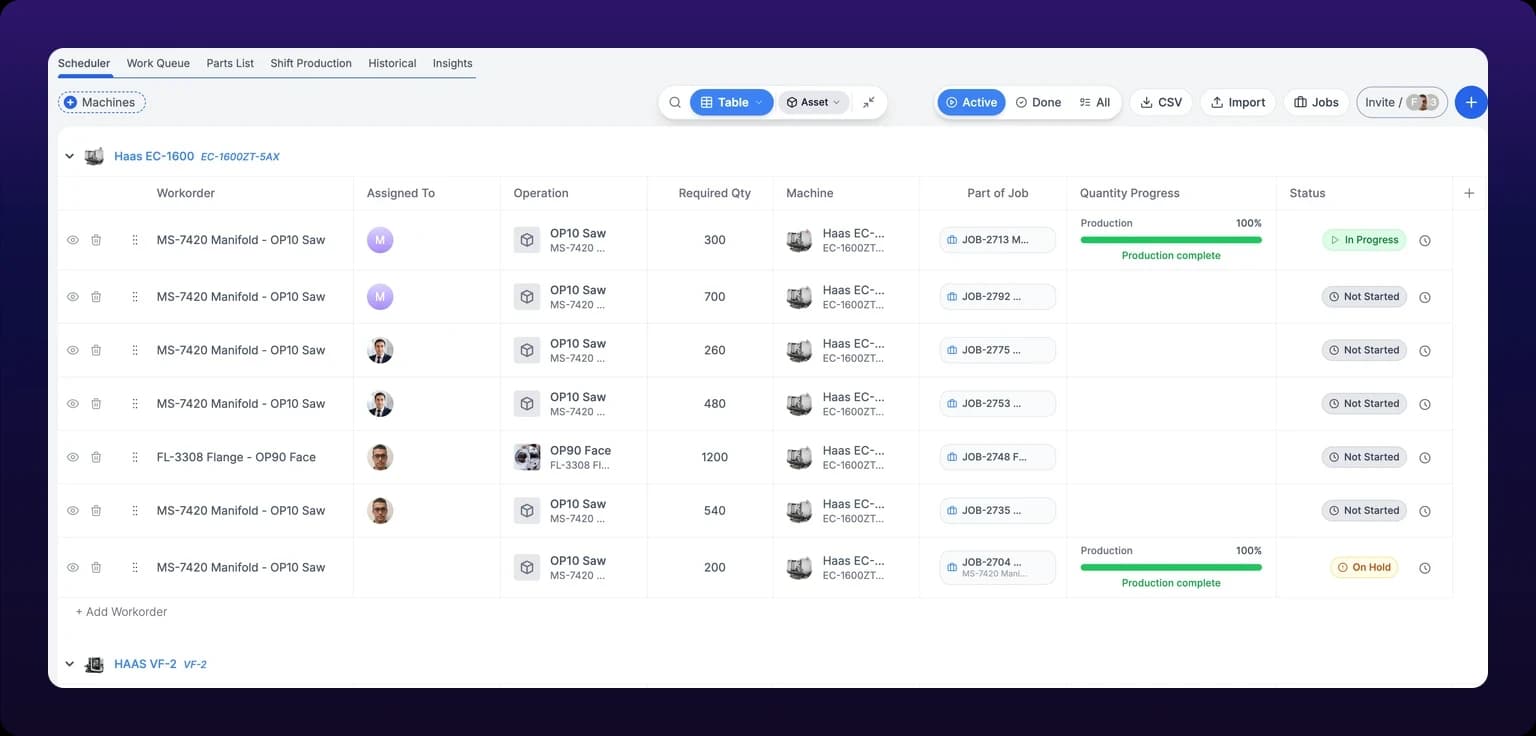Click the add column plus icon
The height and width of the screenshot is (736, 1536).
coord(1469,193)
